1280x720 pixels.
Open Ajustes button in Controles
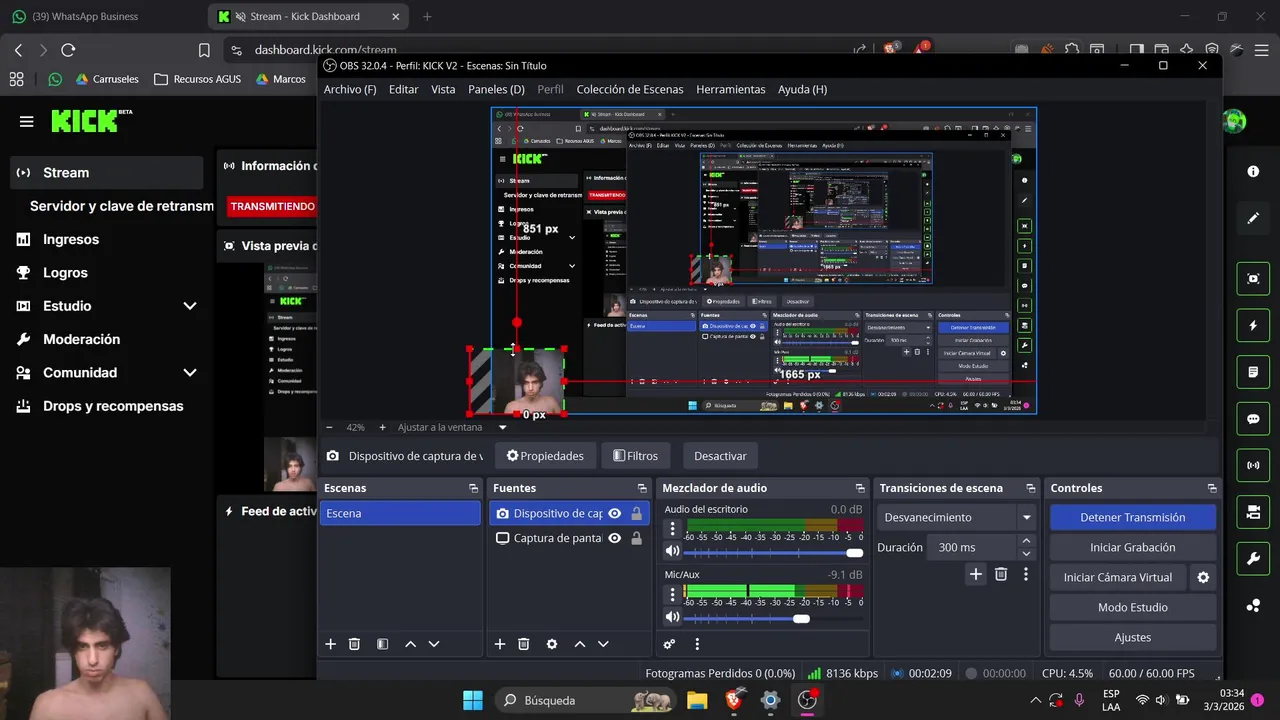click(1133, 637)
